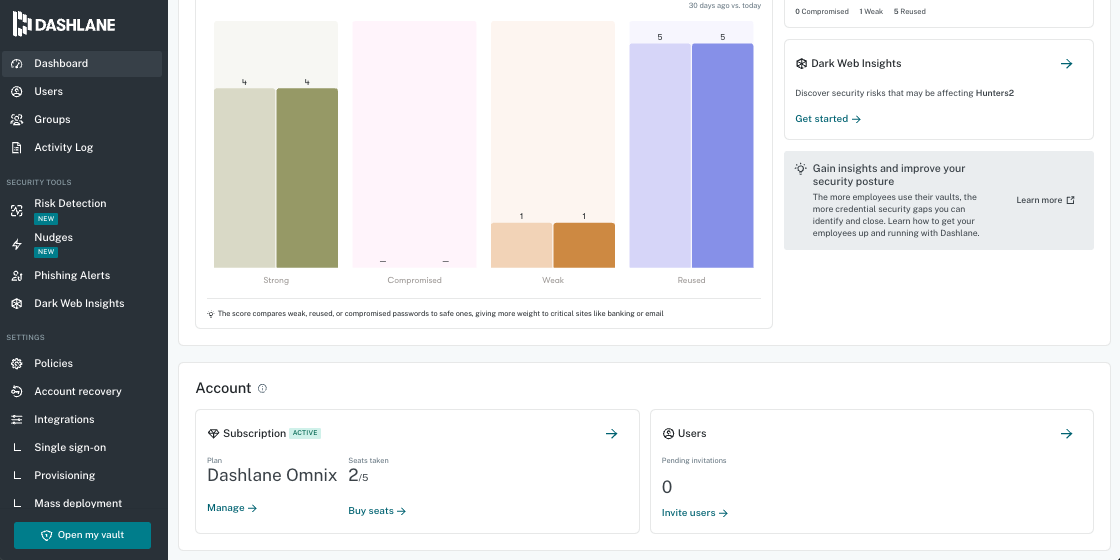
Task: Click the lighter lavender Reused bar
Action: [660, 156]
